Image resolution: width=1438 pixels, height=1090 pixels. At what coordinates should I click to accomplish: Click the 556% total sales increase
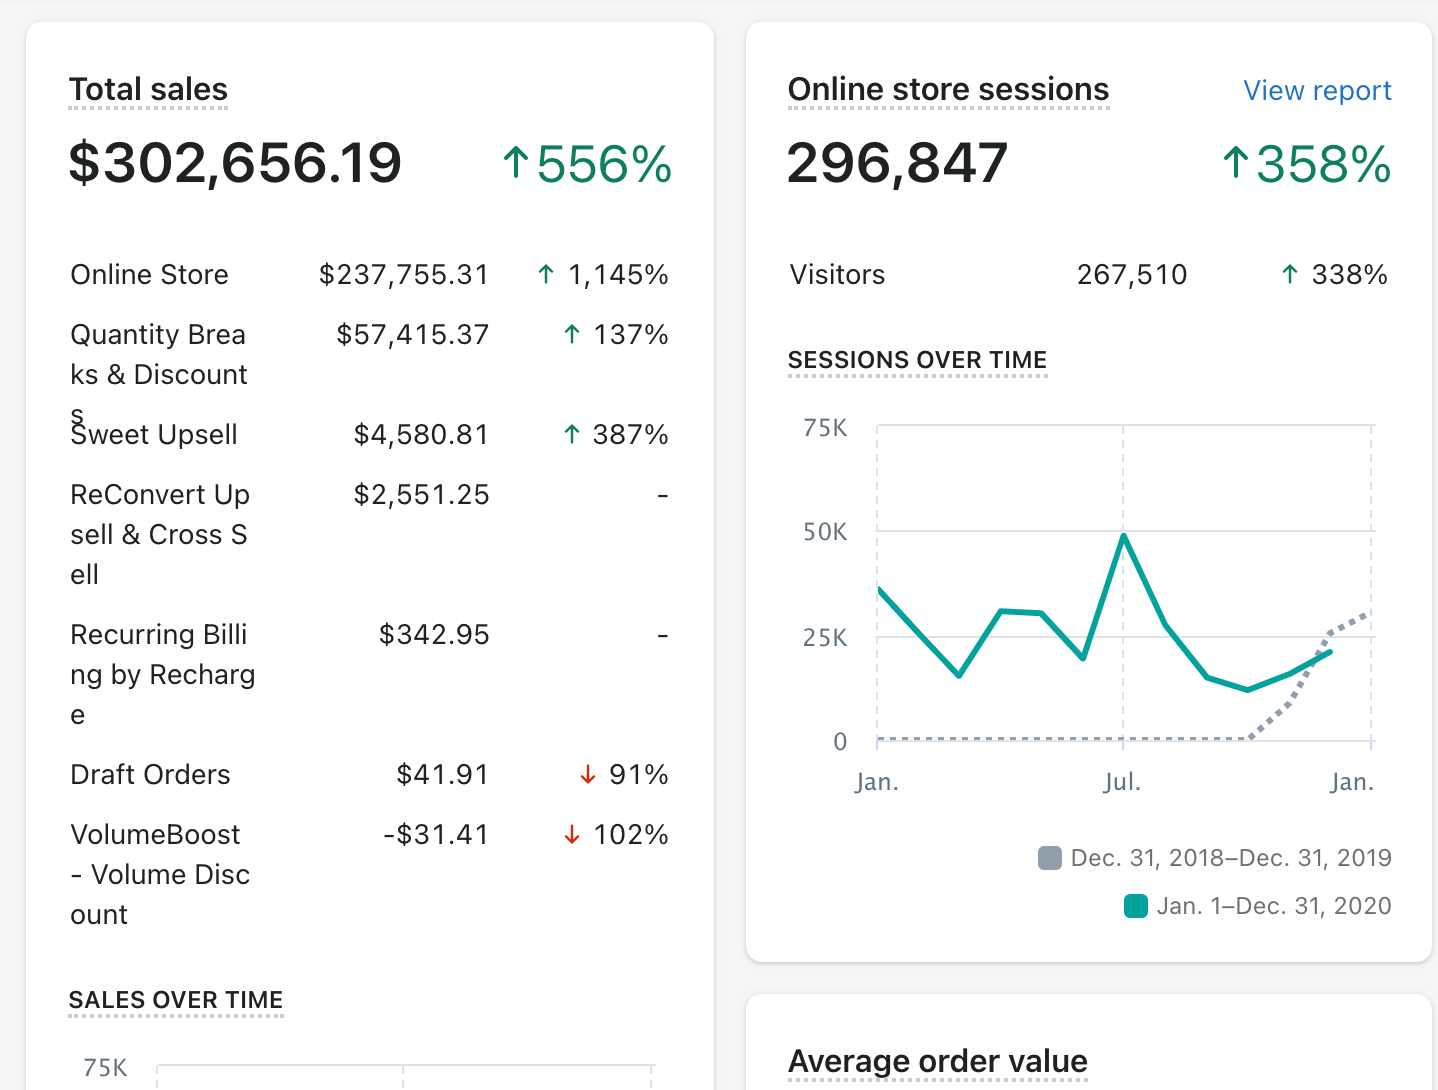pyautogui.click(x=587, y=164)
